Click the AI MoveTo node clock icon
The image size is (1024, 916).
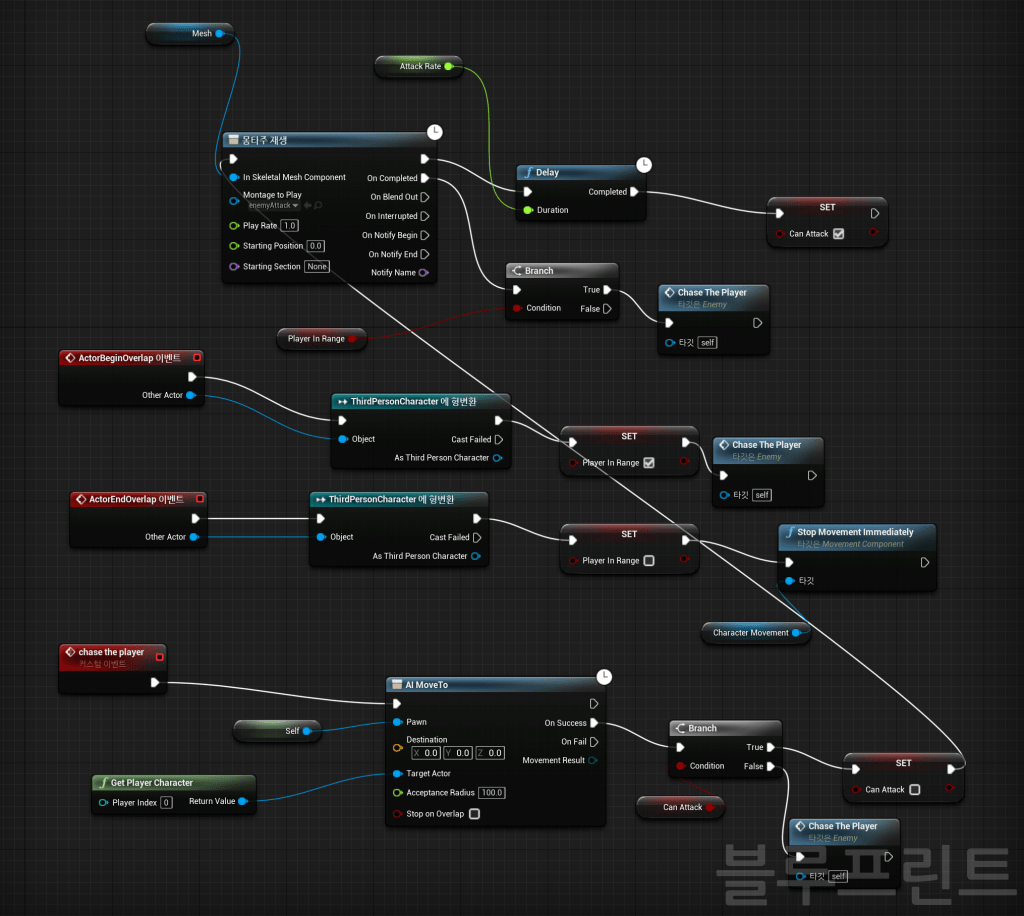603,677
